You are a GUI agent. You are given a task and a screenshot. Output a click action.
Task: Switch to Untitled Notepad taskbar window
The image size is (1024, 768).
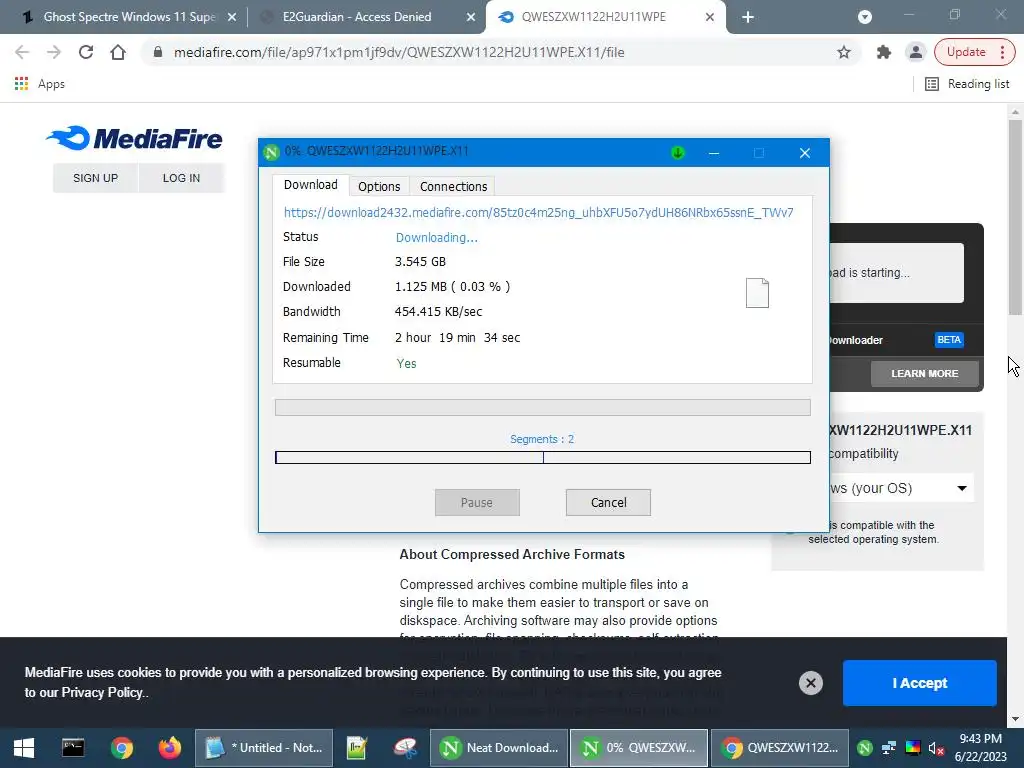tap(264, 748)
